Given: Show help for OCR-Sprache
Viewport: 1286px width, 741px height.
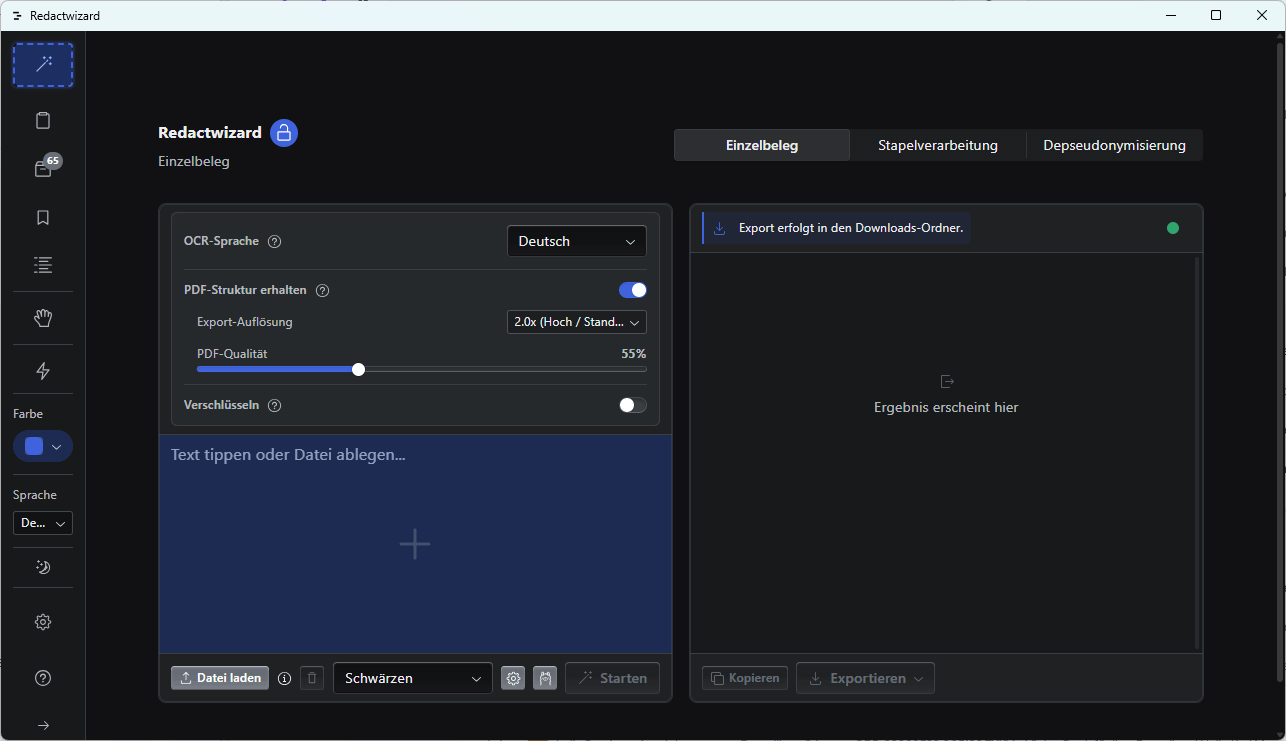Looking at the screenshot, I should (x=275, y=241).
